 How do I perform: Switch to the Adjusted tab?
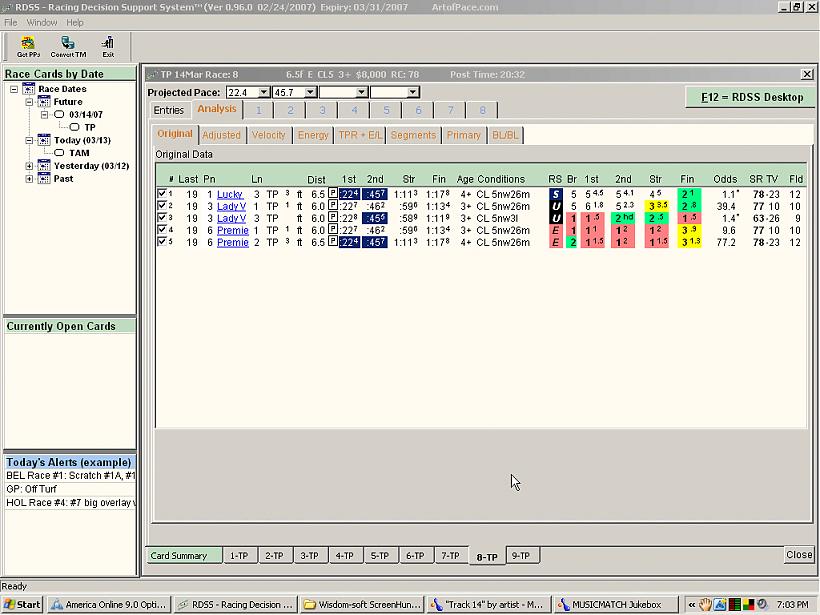[x=221, y=135]
